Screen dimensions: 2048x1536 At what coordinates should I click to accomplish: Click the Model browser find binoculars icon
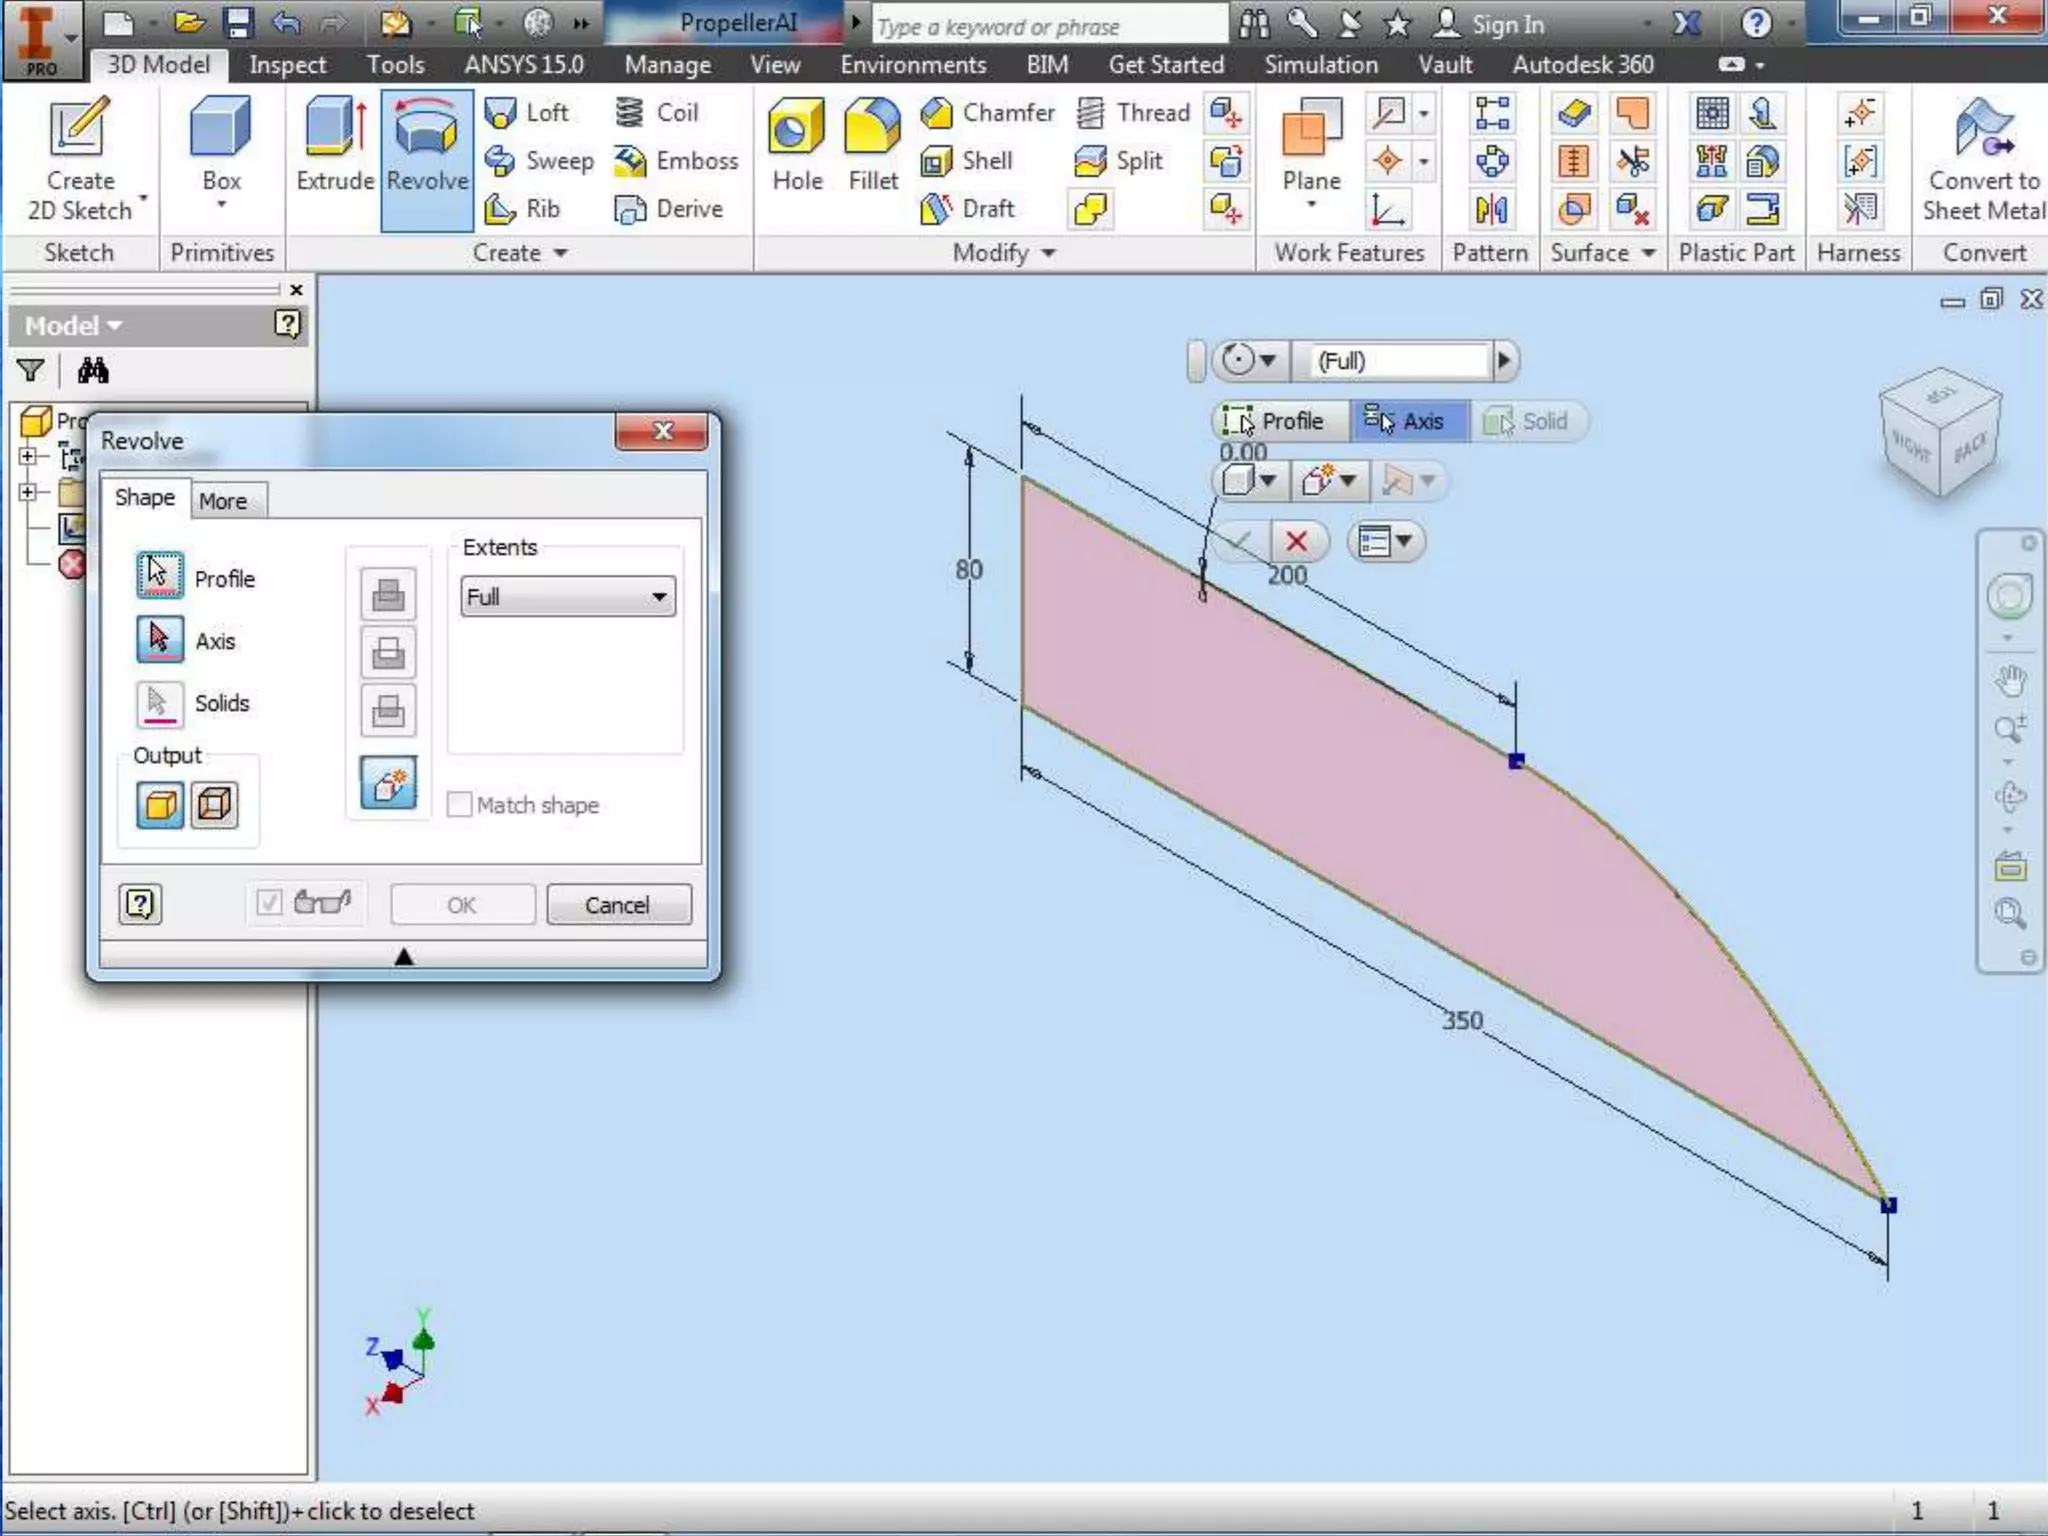[x=93, y=372]
